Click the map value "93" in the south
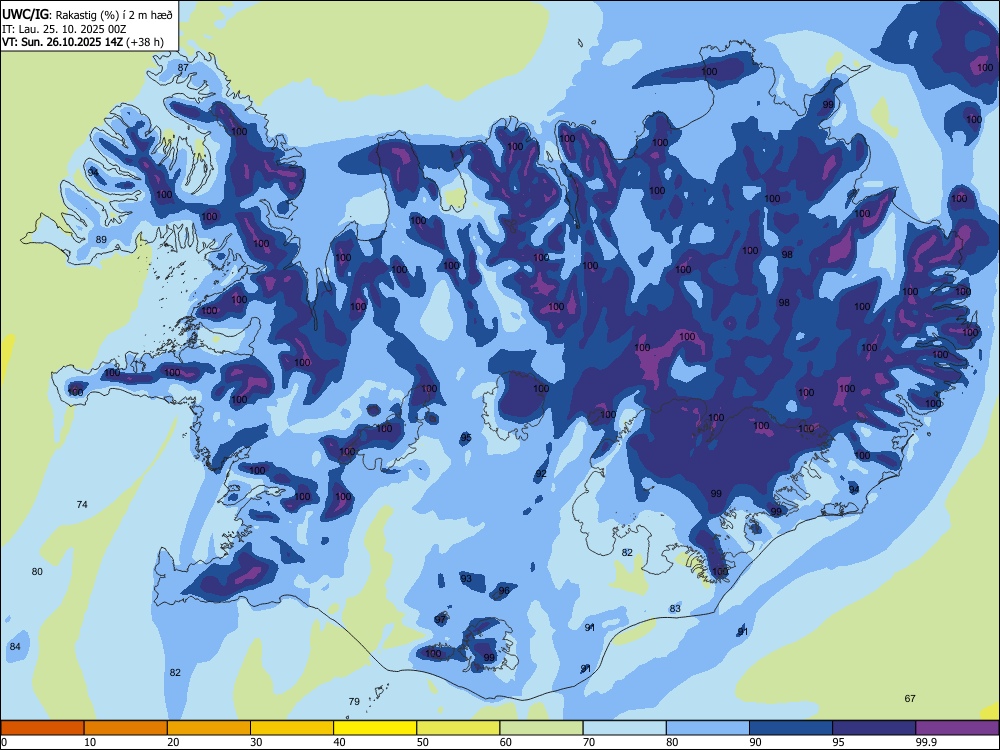 466,578
